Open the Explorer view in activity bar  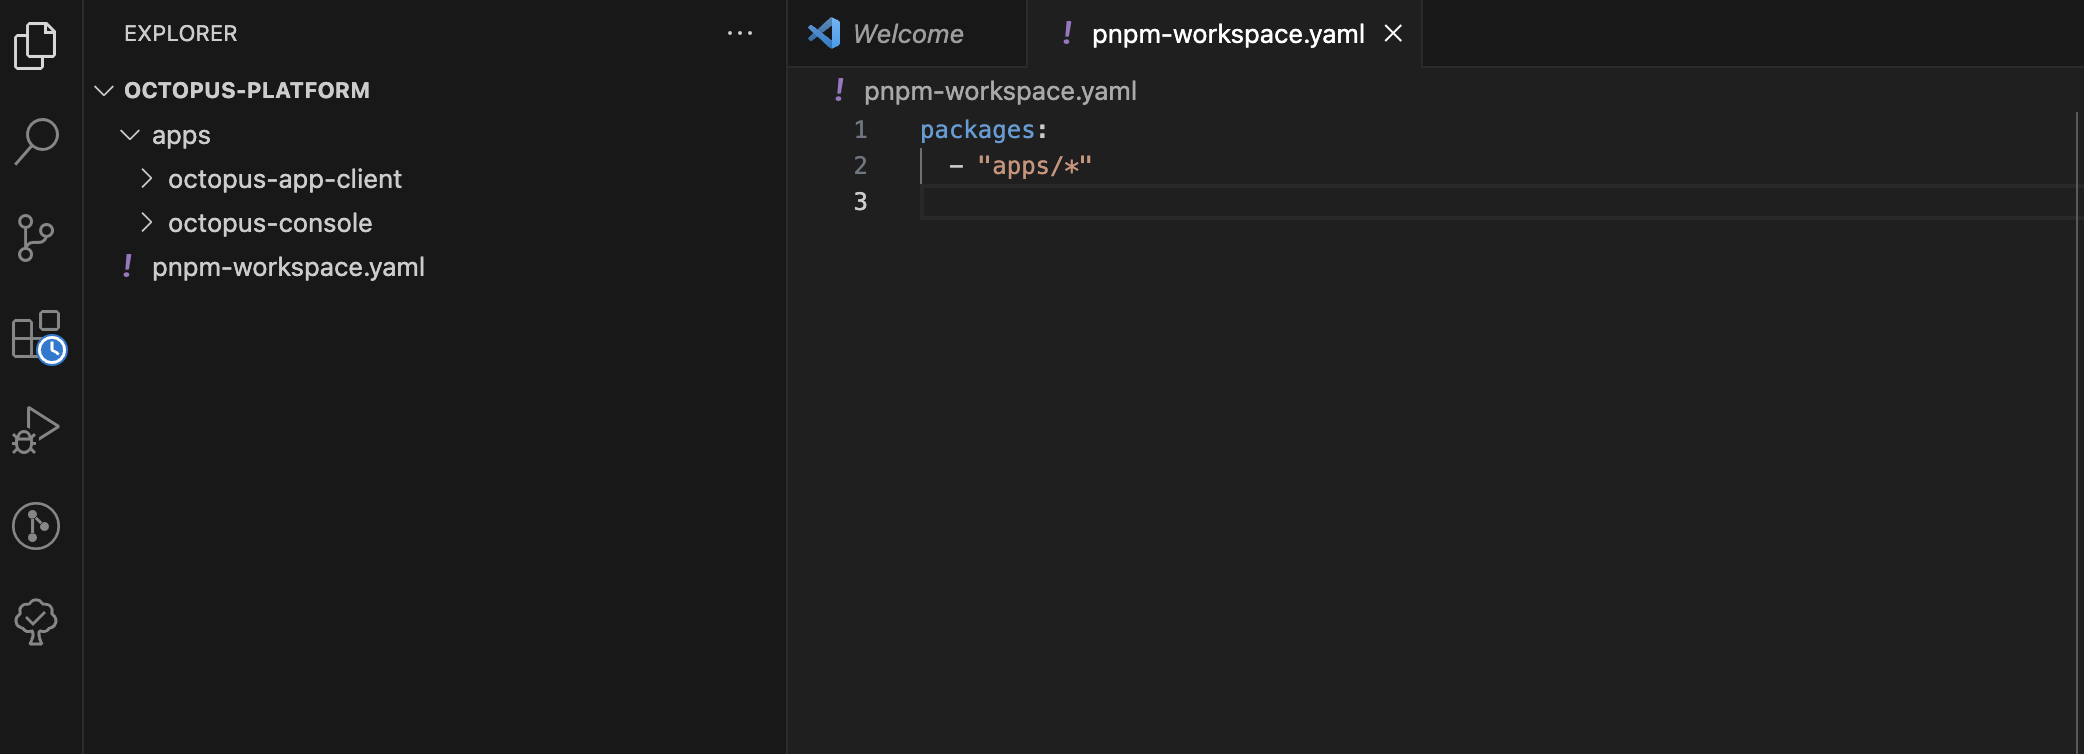point(36,45)
